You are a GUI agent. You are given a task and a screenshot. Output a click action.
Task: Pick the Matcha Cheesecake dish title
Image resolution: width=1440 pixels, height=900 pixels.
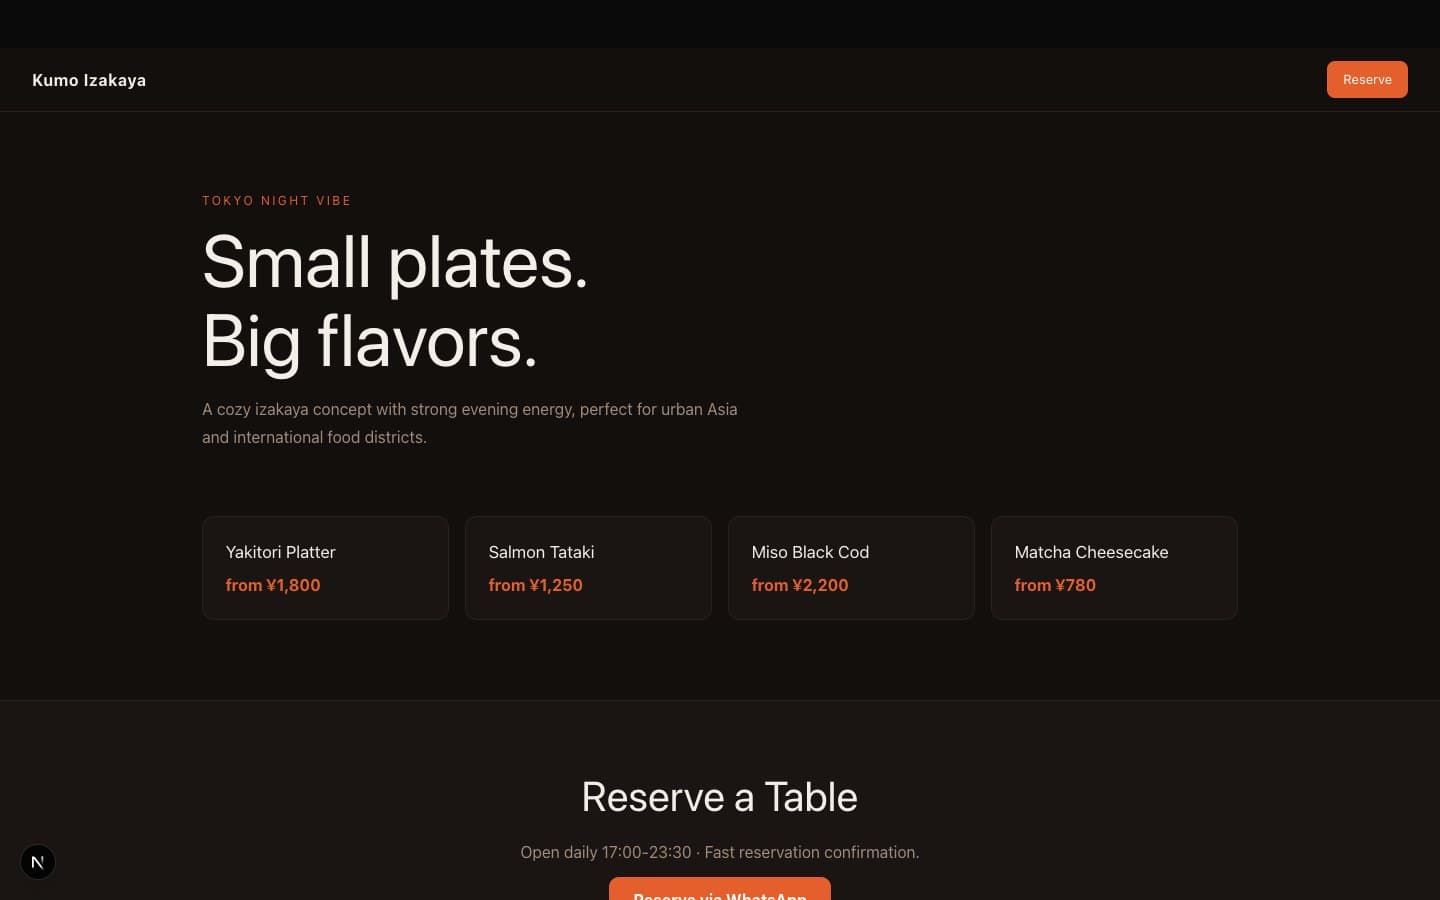pyautogui.click(x=1091, y=552)
